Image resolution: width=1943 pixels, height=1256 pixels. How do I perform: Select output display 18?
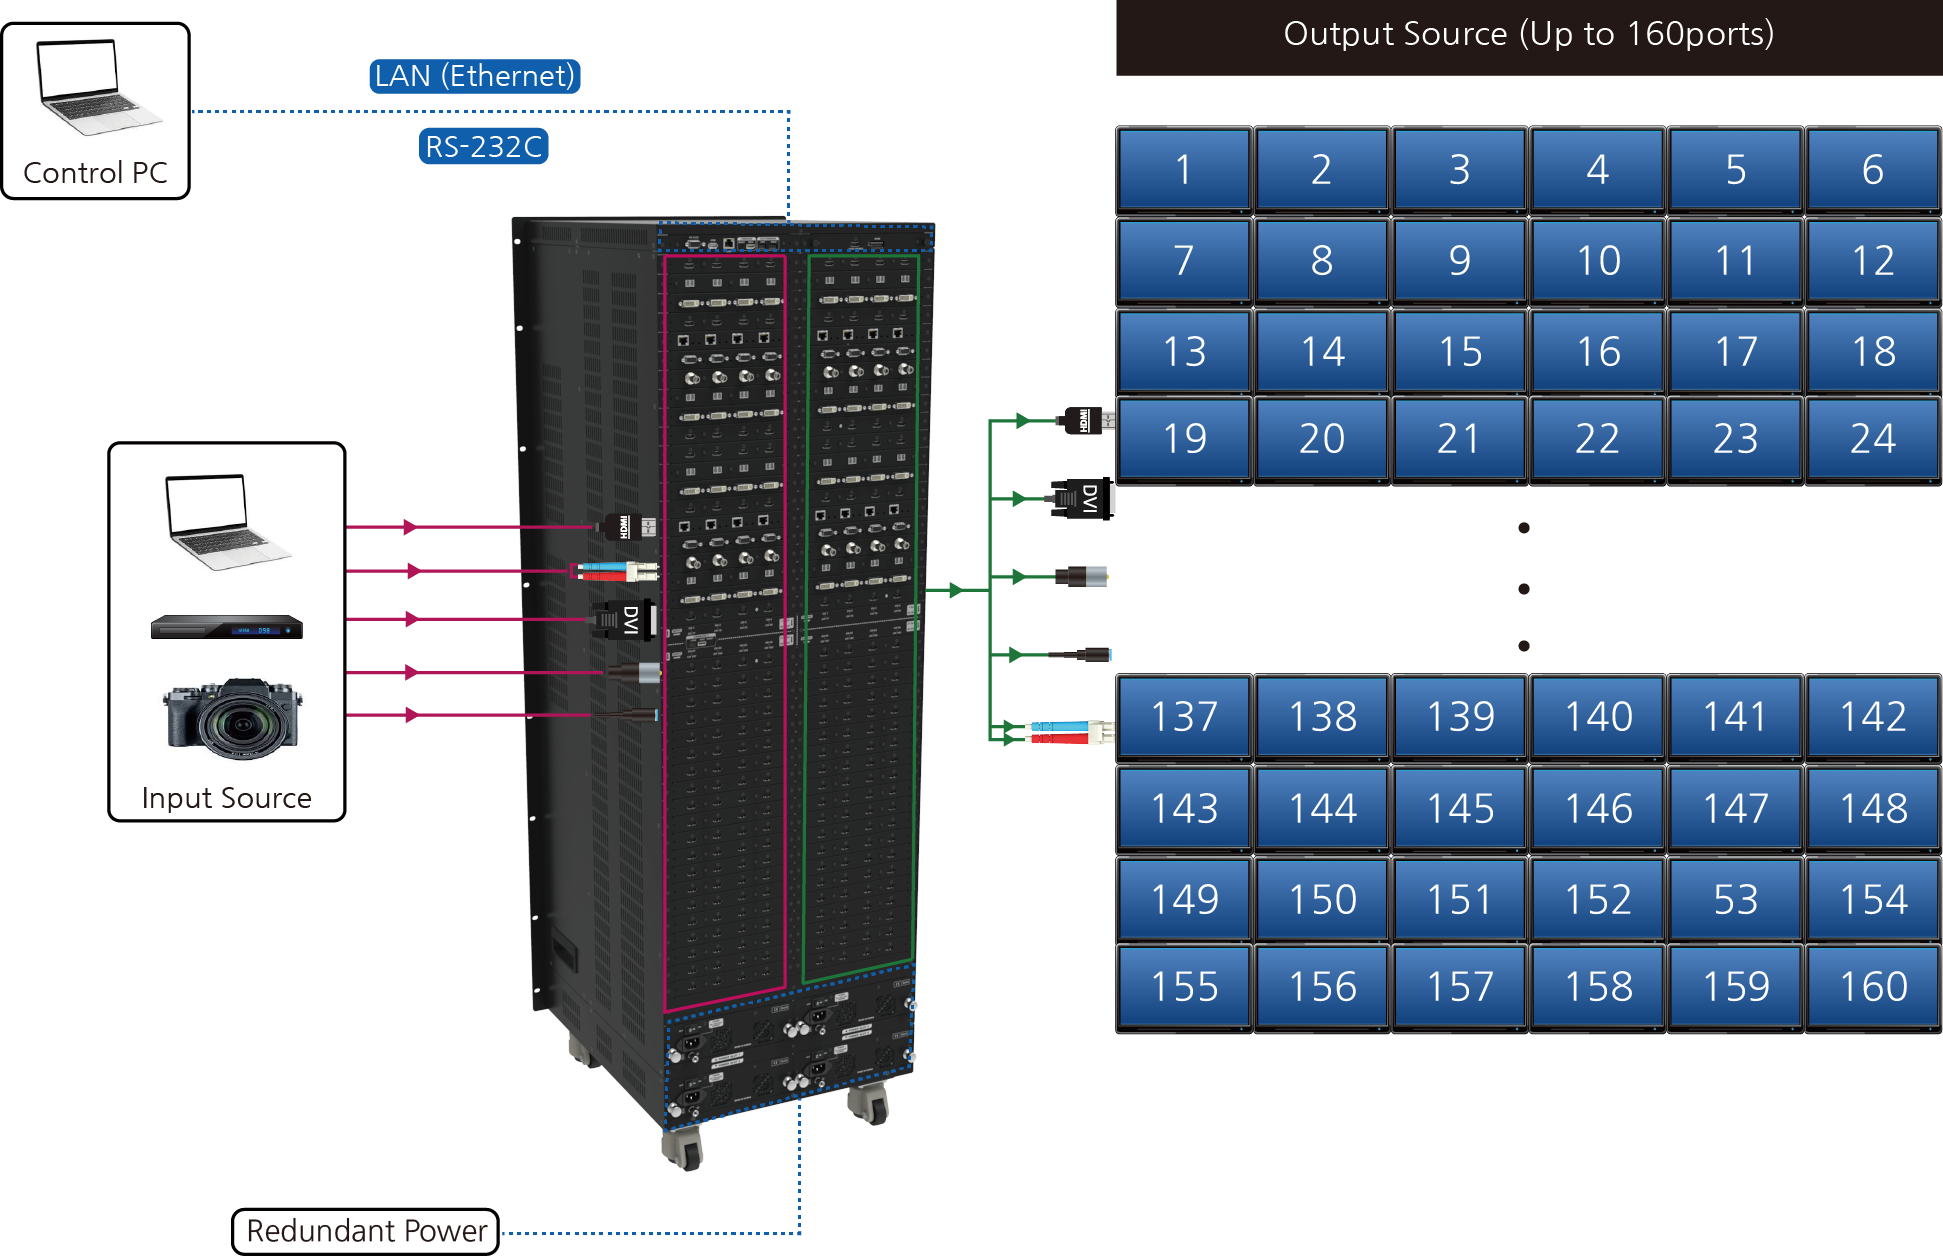pos(1873,351)
